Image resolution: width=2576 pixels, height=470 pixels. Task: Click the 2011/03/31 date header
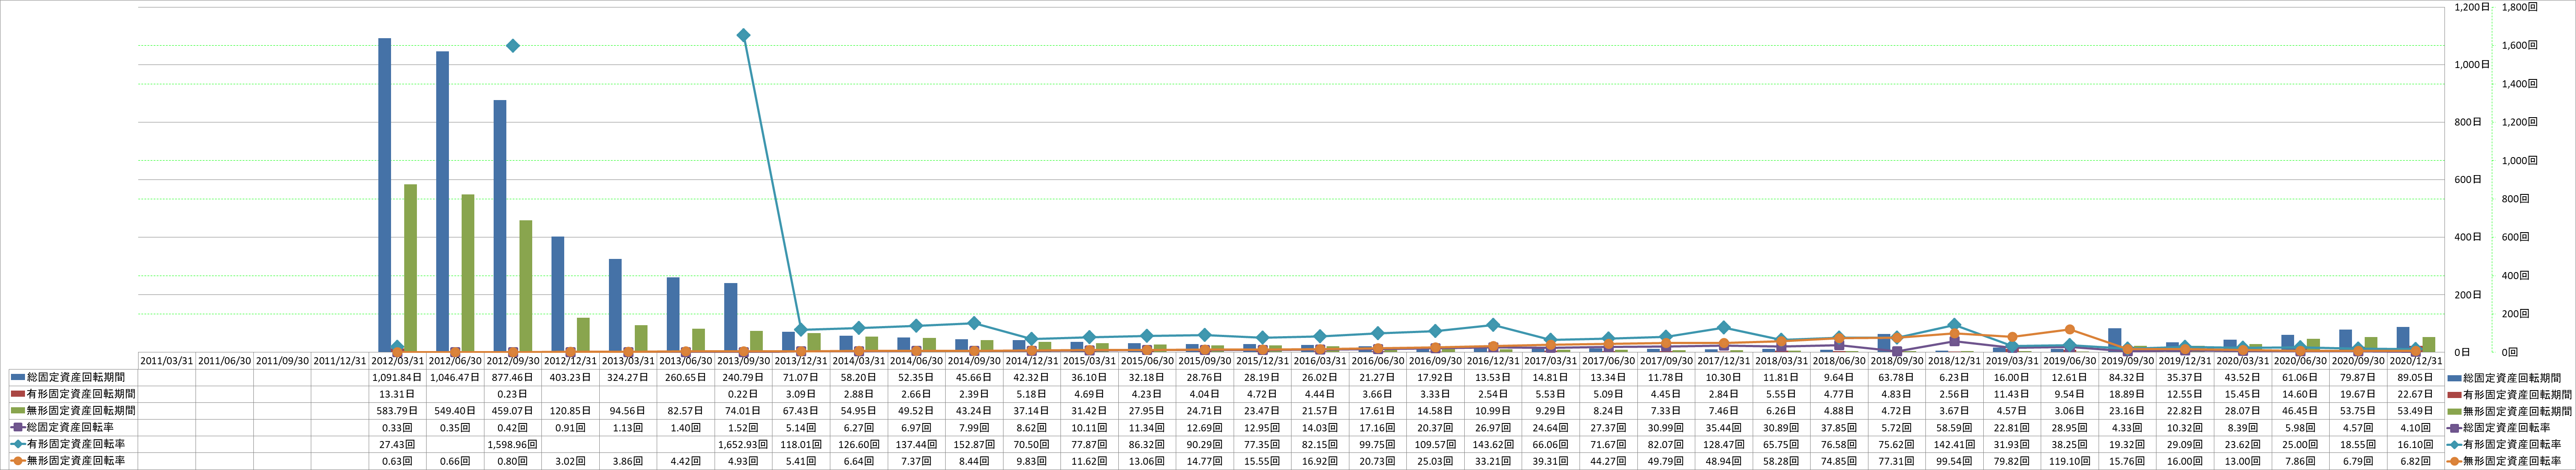[167, 361]
